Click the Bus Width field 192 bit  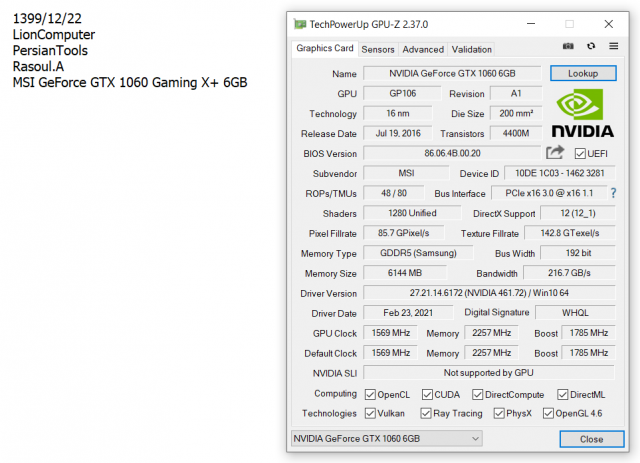578,253
